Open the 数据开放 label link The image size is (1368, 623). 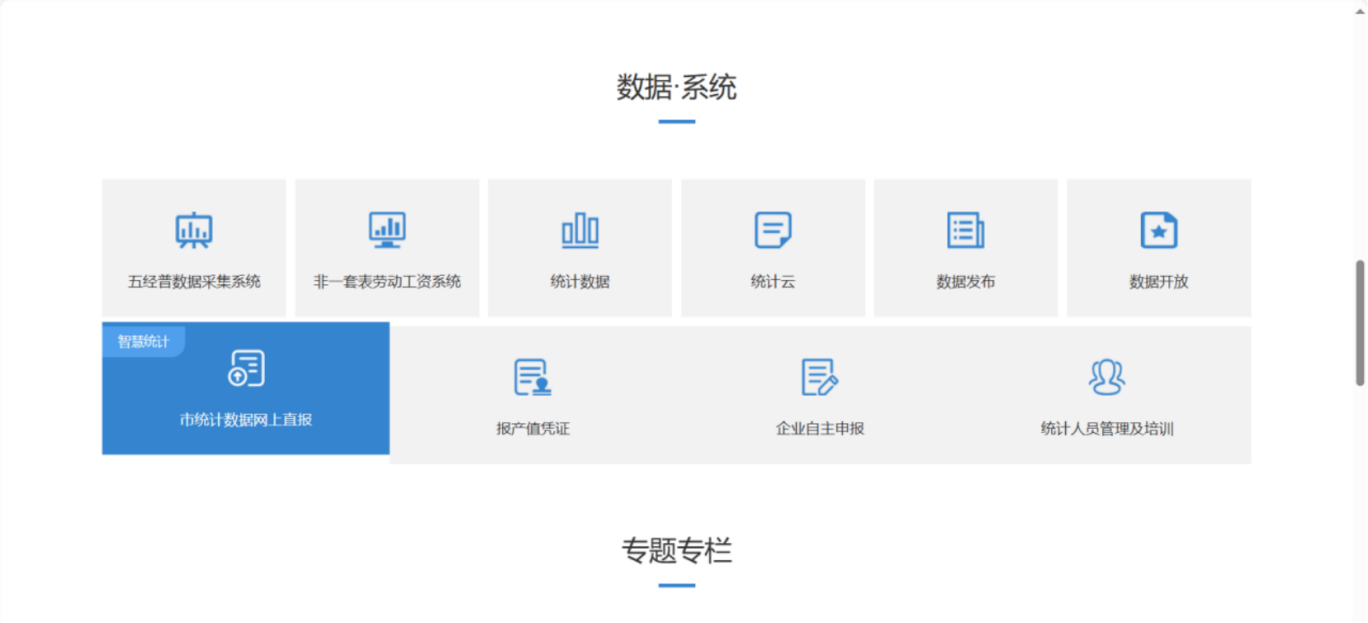point(1159,282)
